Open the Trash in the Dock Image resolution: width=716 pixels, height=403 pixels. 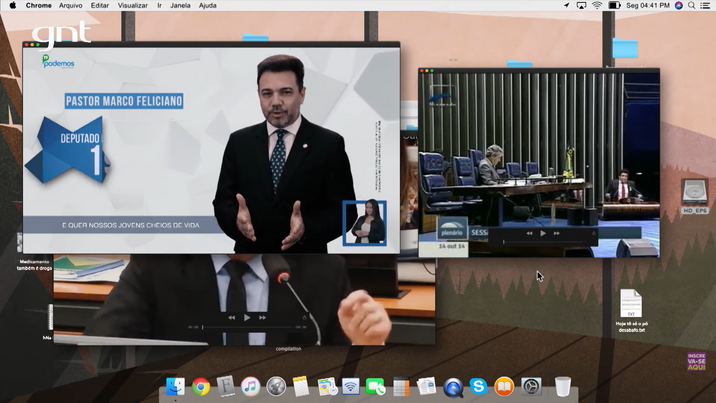[563, 387]
